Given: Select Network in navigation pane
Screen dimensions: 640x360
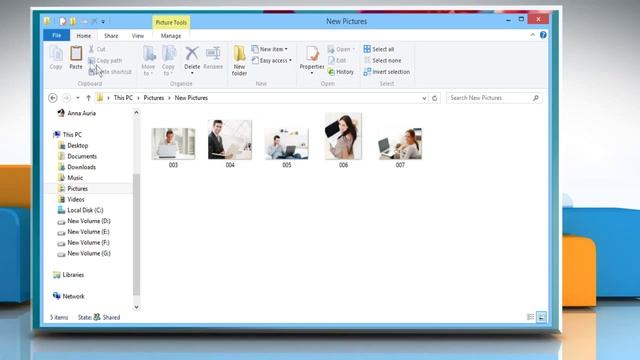Looking at the screenshot, I should [73, 296].
